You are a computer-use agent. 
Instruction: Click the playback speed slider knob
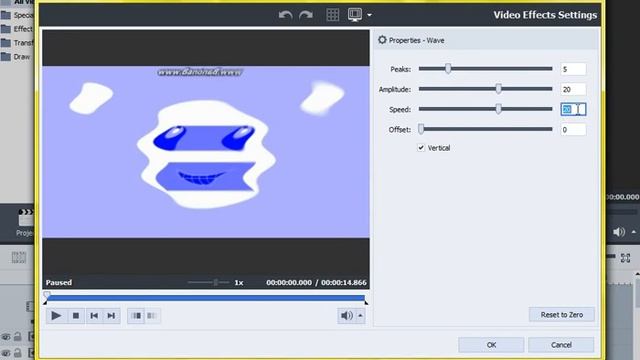coord(216,282)
